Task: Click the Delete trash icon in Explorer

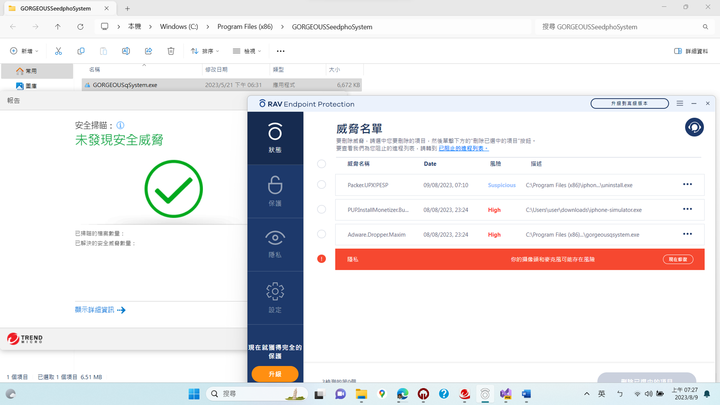Action: click(x=171, y=51)
